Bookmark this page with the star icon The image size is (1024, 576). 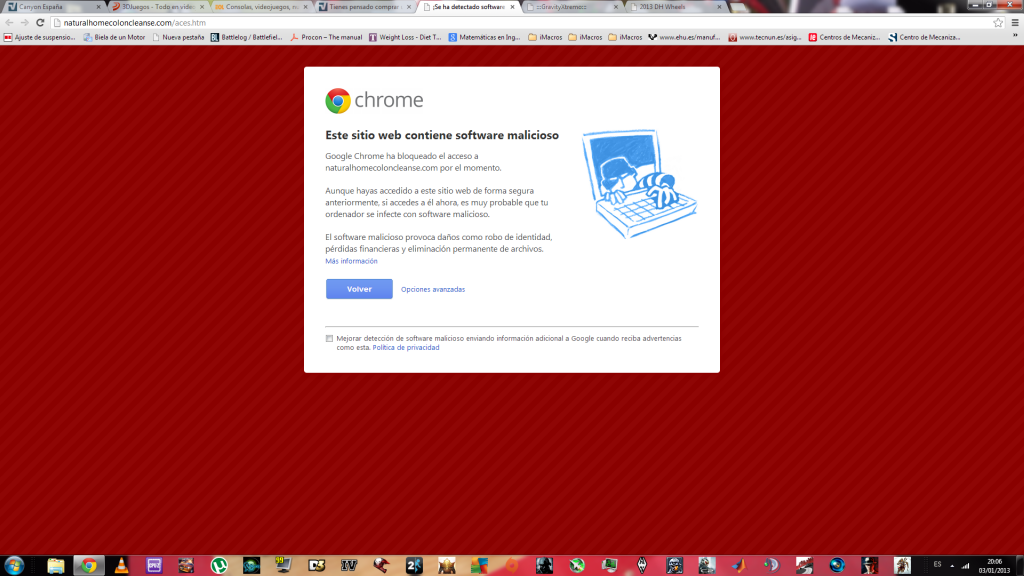click(x=998, y=23)
